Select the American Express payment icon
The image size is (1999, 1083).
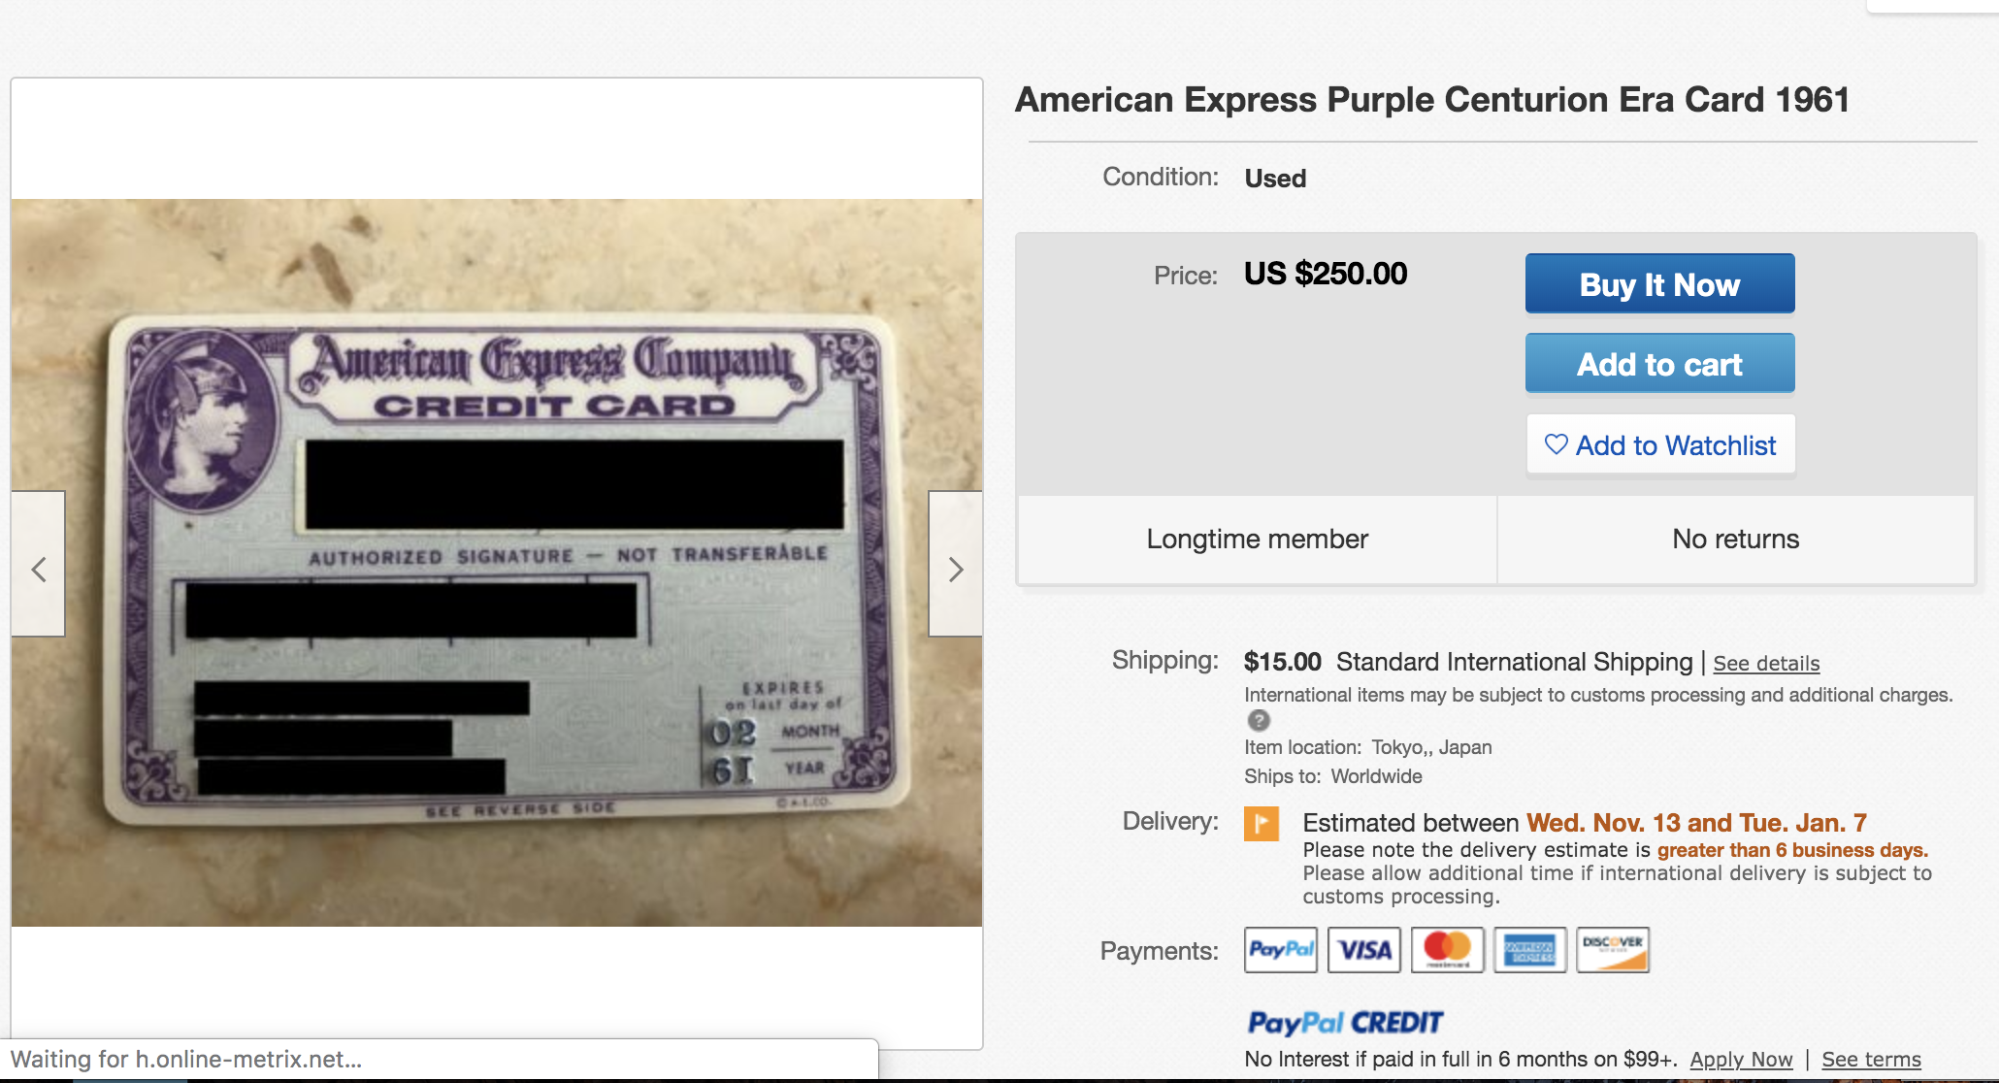tap(1530, 949)
